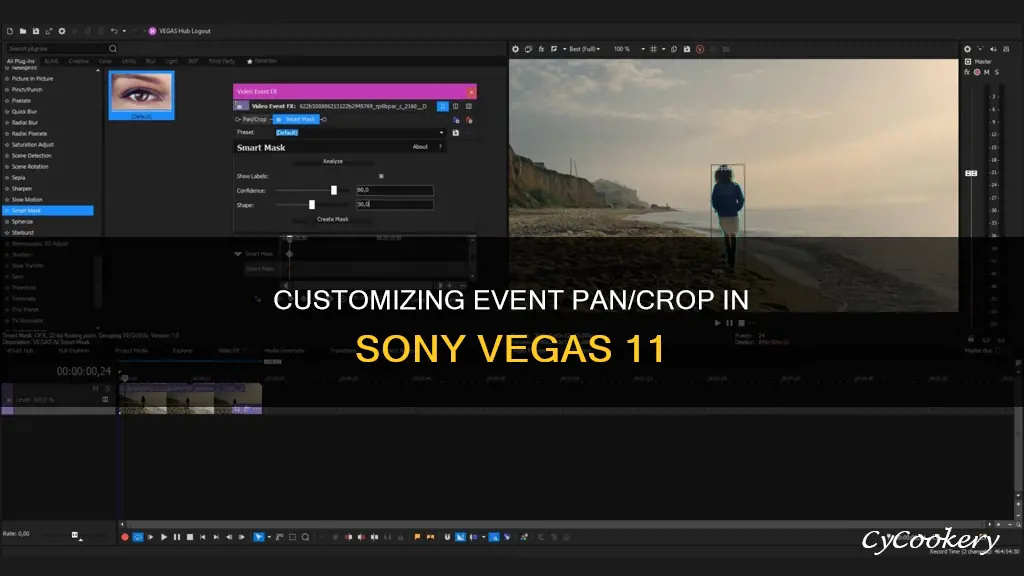Open the Preset dropdown list
The height and width of the screenshot is (576, 1024).
pyautogui.click(x=441, y=133)
